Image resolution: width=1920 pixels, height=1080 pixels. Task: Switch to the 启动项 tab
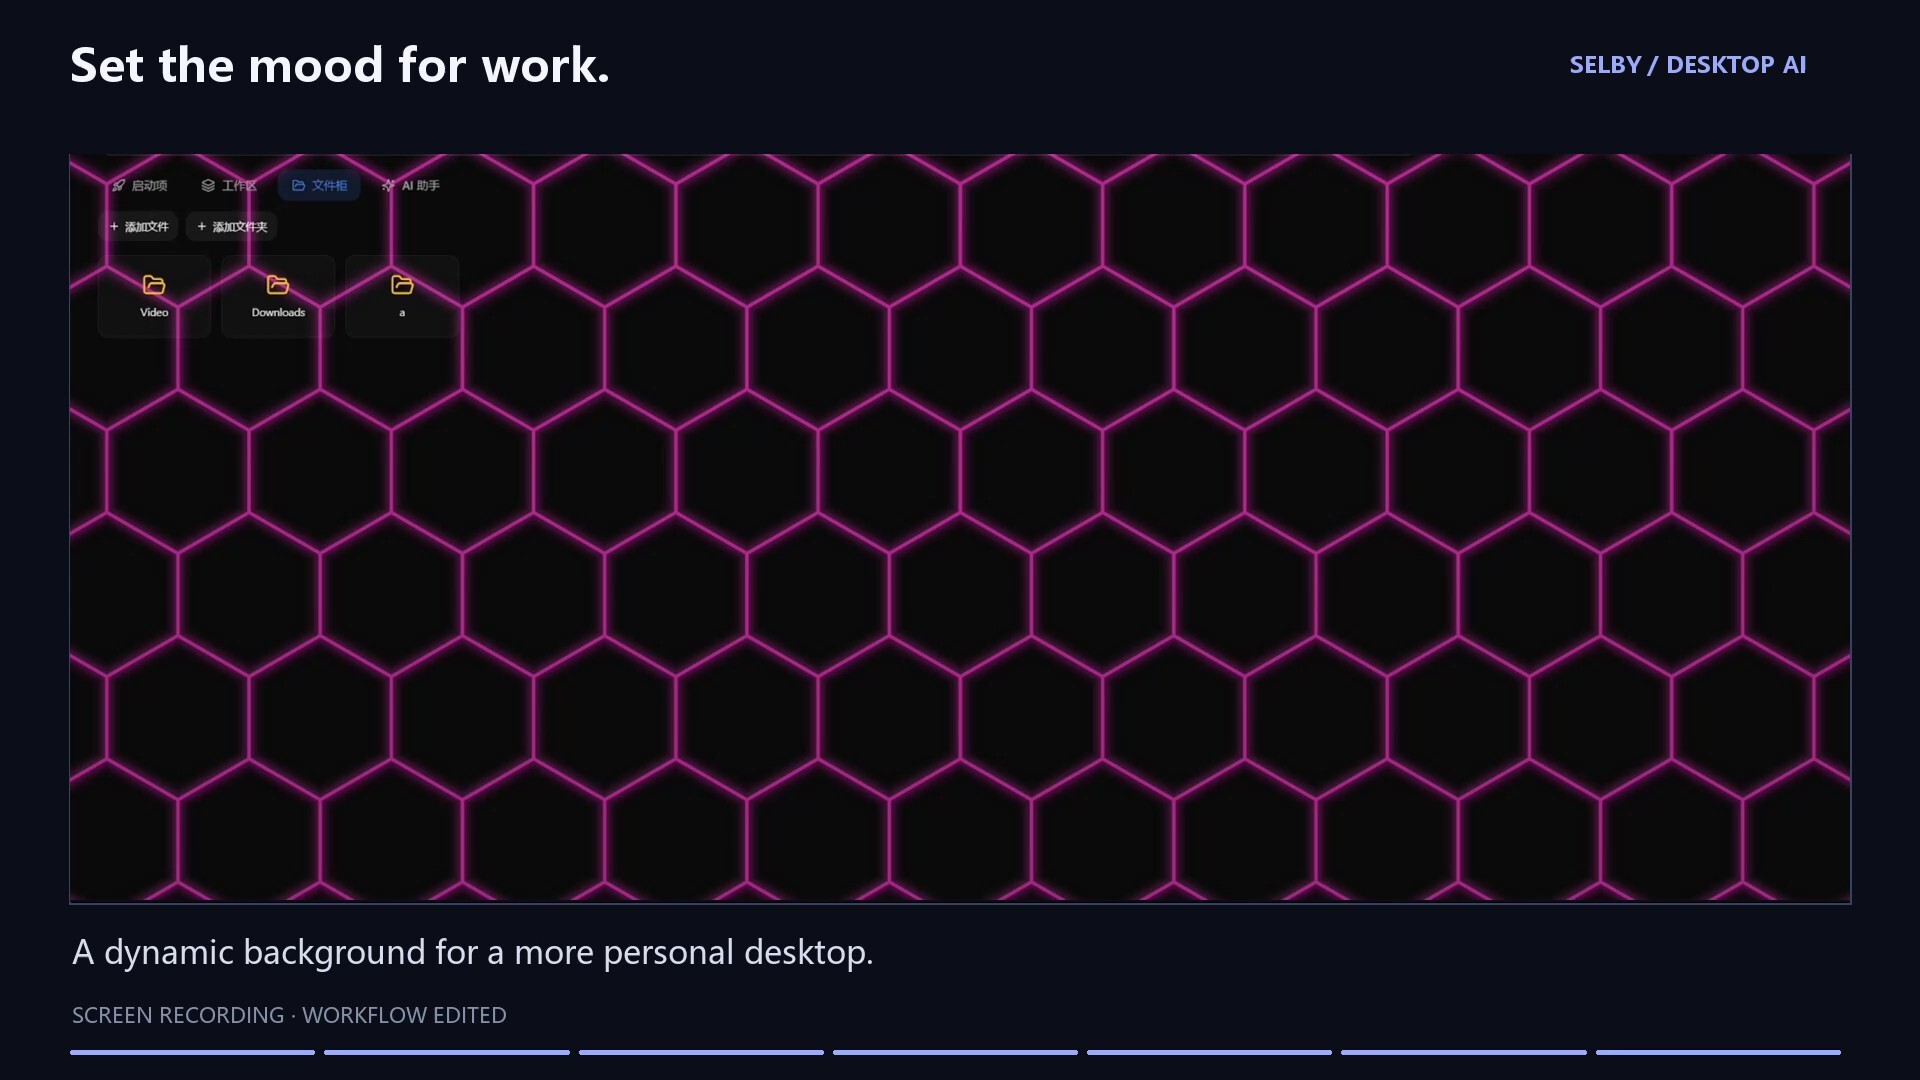[139, 185]
